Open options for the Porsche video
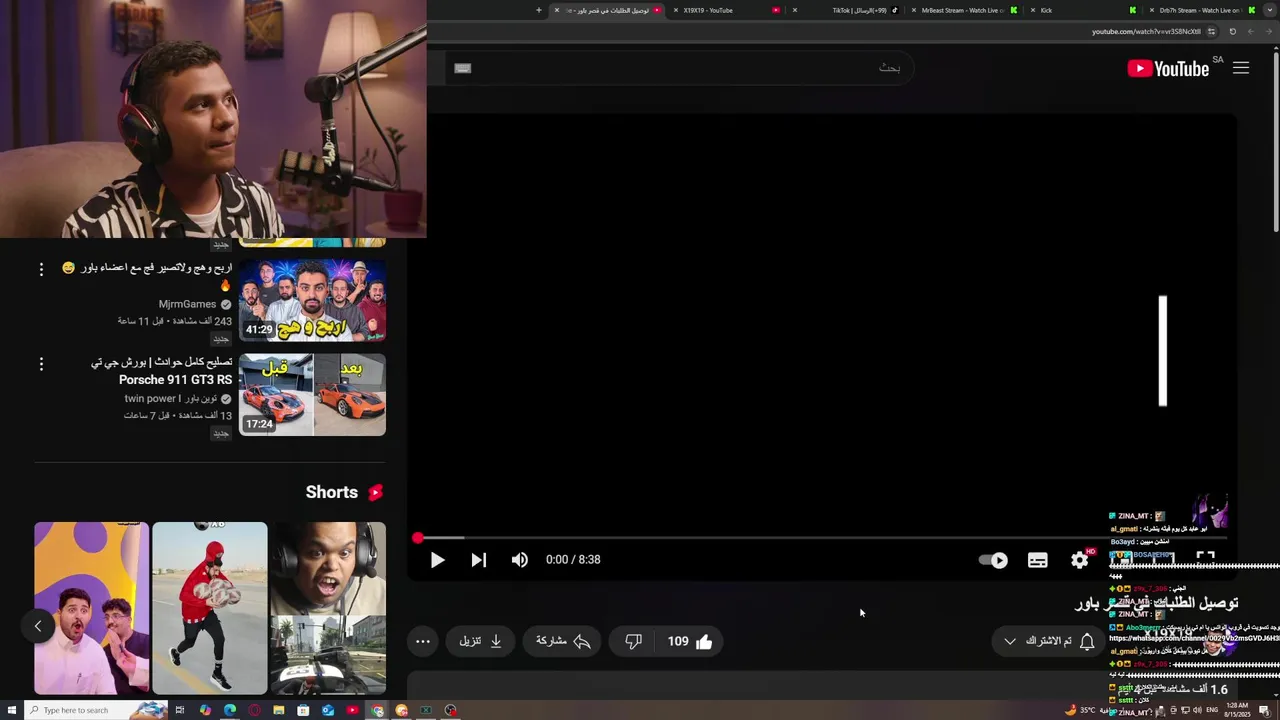 (x=41, y=364)
